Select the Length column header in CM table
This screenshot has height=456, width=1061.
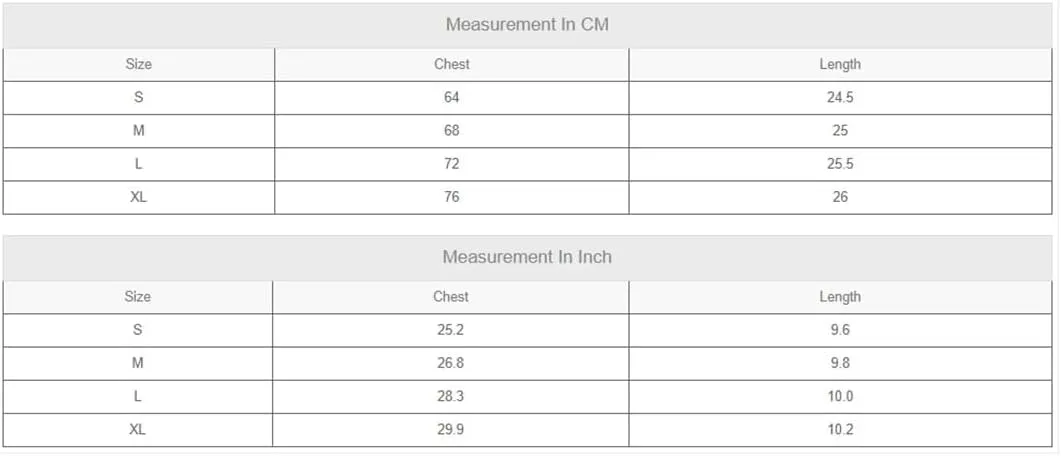coord(840,64)
